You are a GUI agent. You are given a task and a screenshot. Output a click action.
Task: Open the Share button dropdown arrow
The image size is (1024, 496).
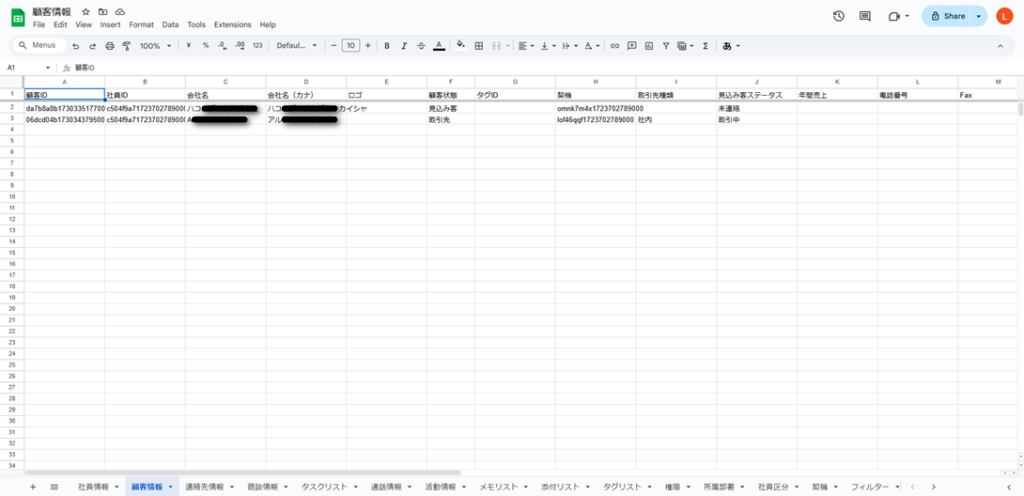click(x=978, y=16)
